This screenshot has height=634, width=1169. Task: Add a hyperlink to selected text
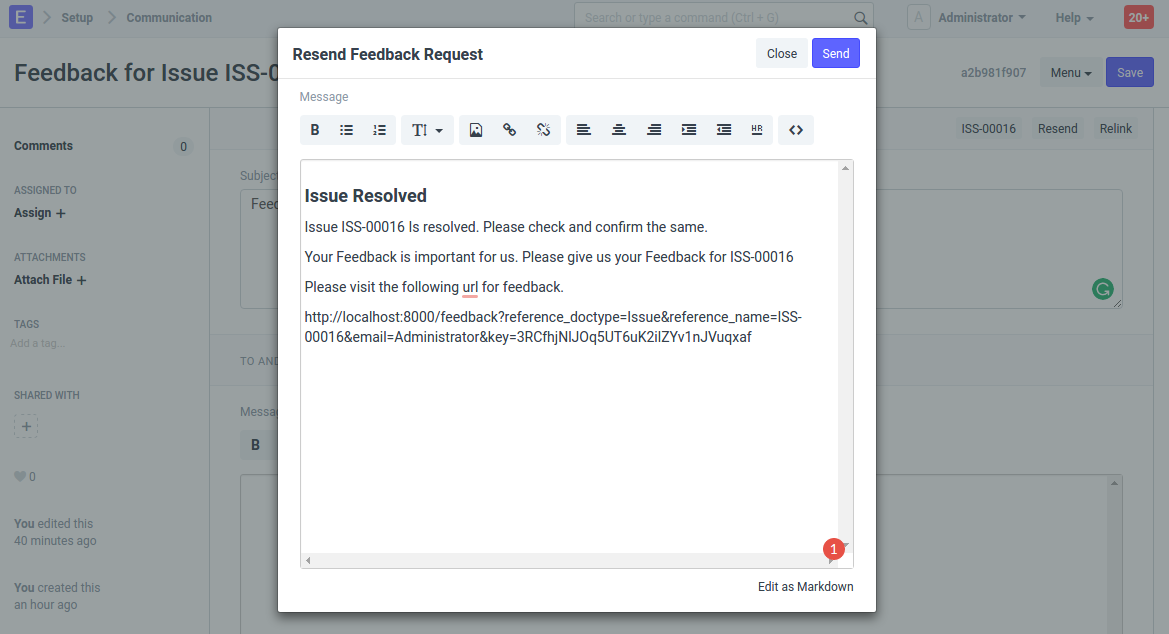(509, 130)
